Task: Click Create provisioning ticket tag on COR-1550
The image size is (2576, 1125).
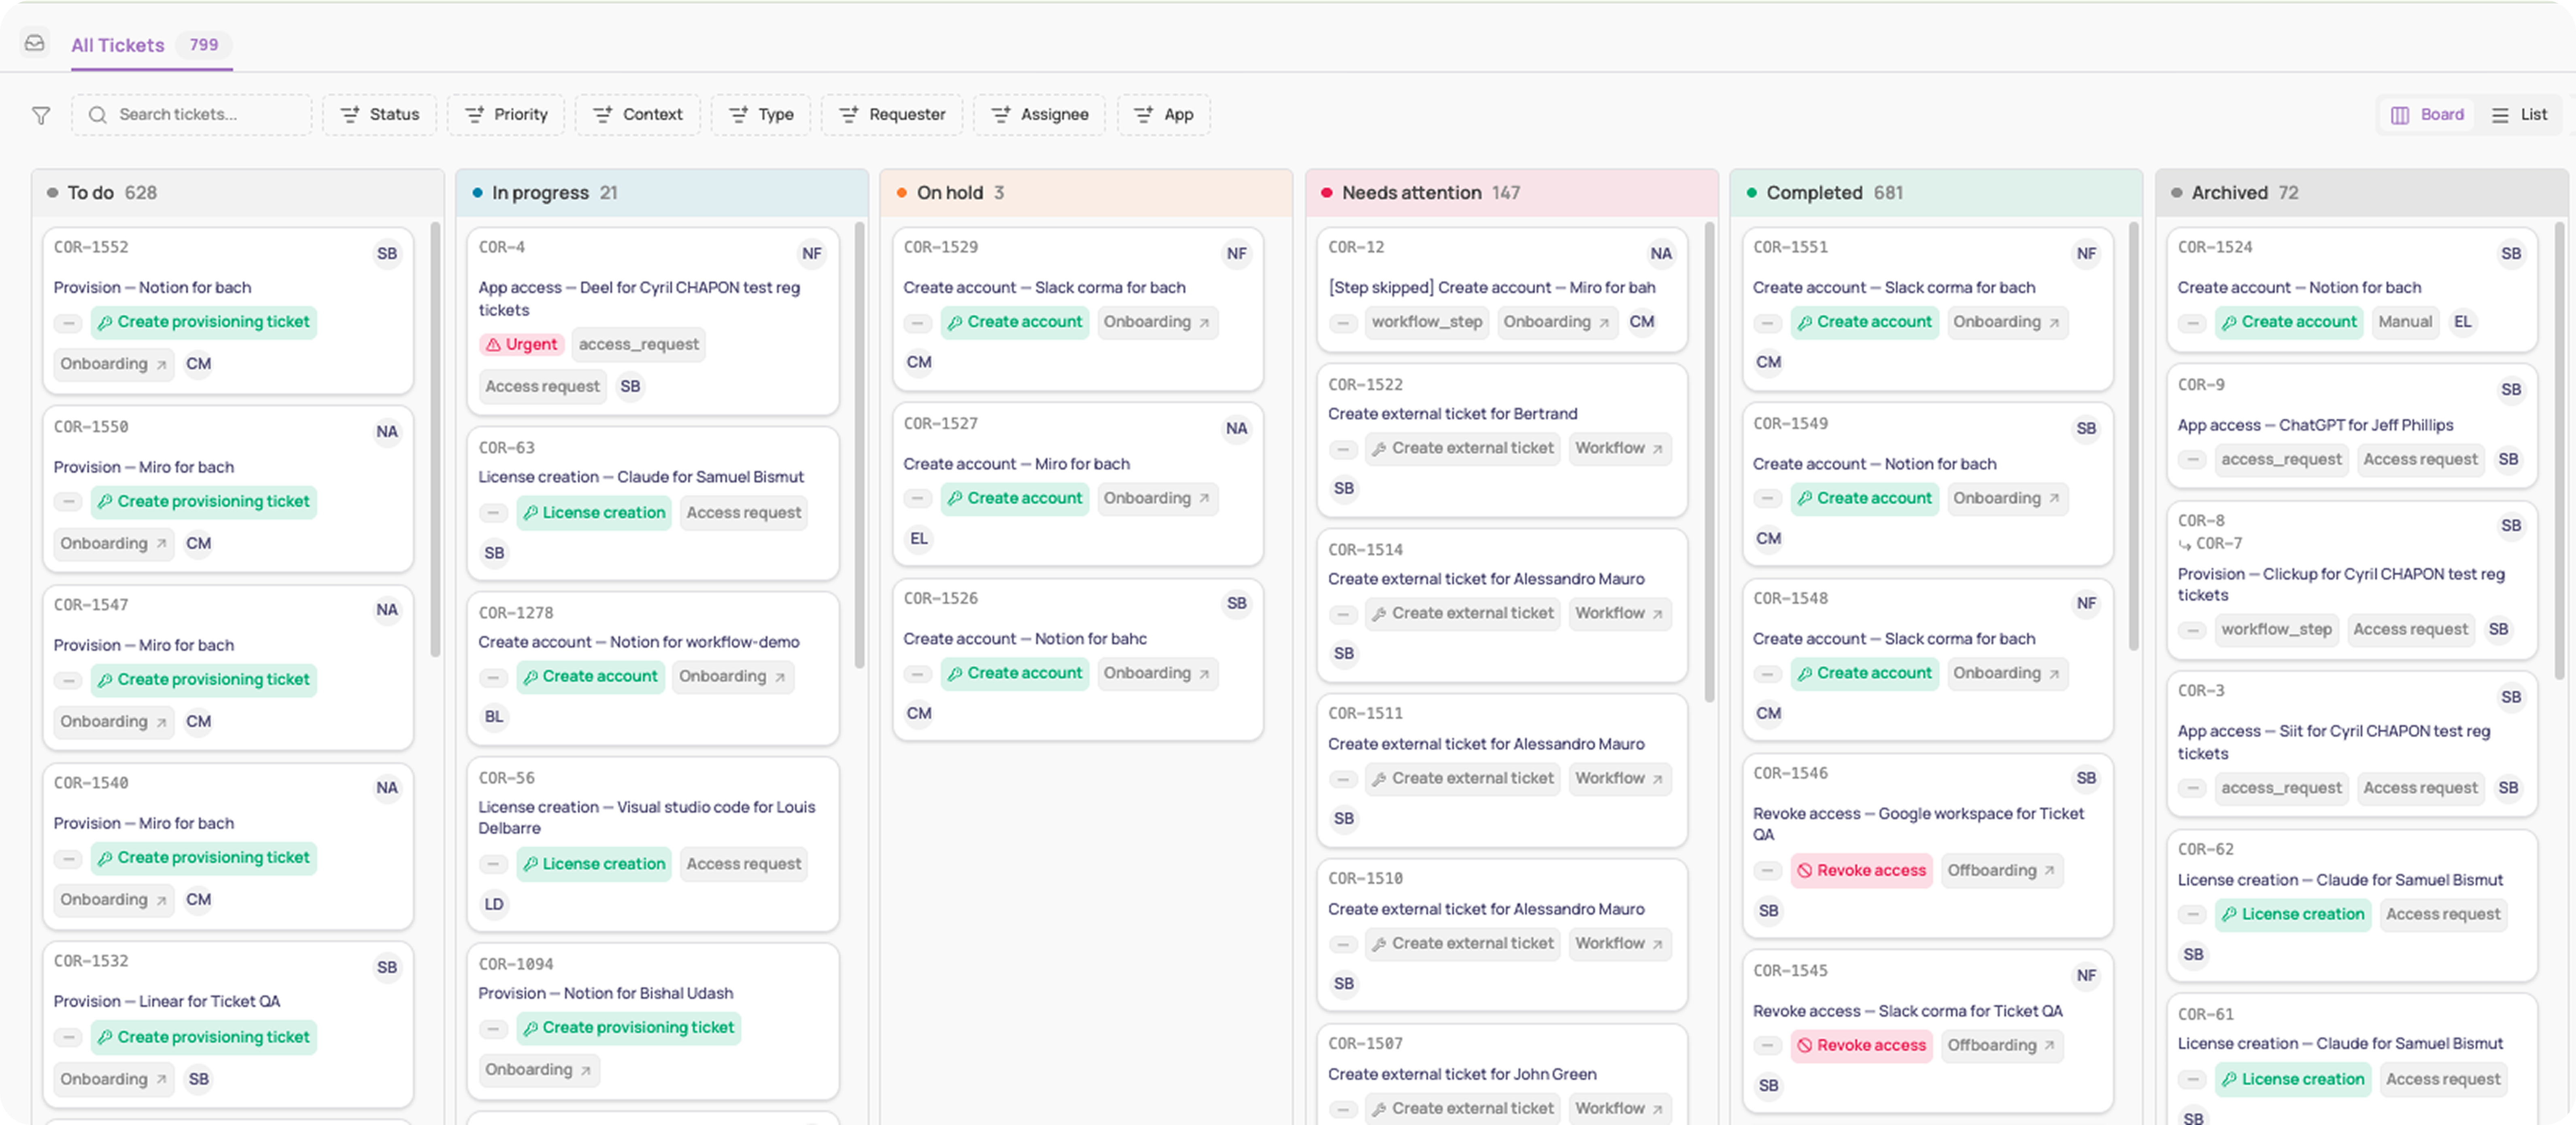Action: [204, 502]
